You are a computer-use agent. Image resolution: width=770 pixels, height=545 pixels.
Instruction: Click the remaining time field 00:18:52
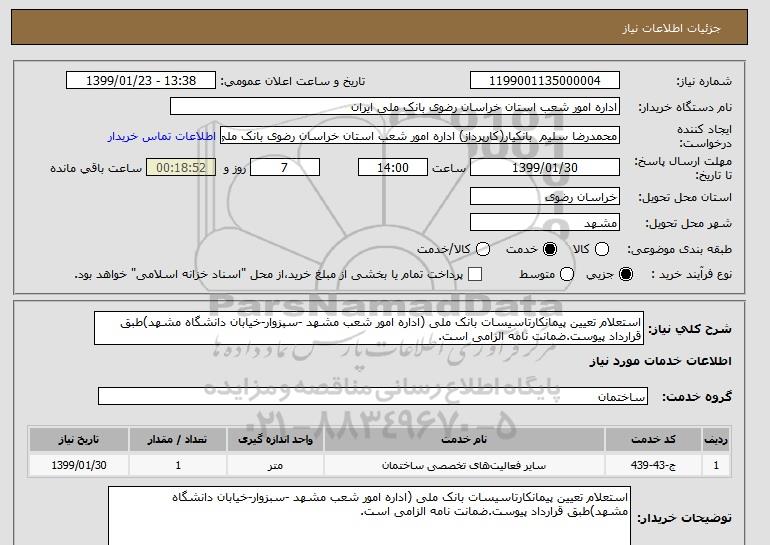pyautogui.click(x=181, y=167)
